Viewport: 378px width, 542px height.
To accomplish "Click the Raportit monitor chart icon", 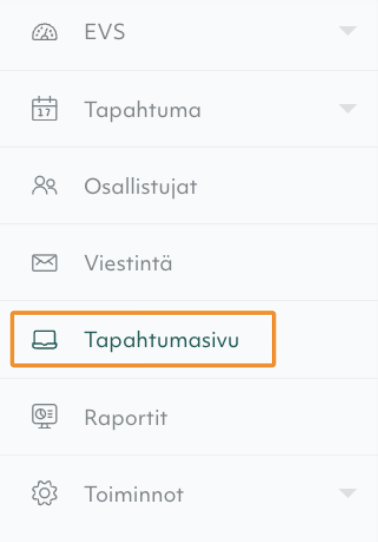I will tap(45, 416).
